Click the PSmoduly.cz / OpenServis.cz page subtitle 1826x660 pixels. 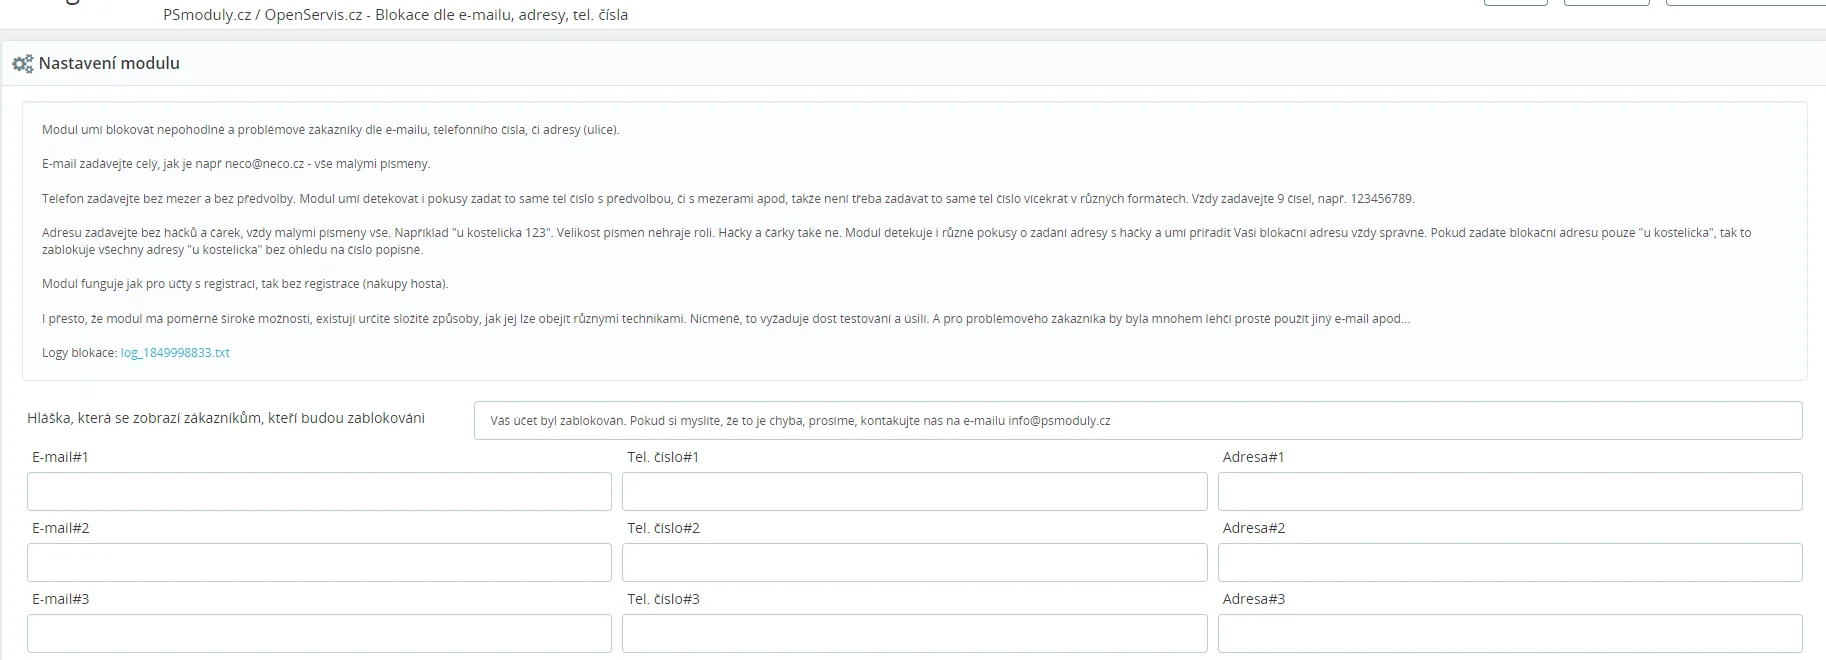[x=395, y=15]
